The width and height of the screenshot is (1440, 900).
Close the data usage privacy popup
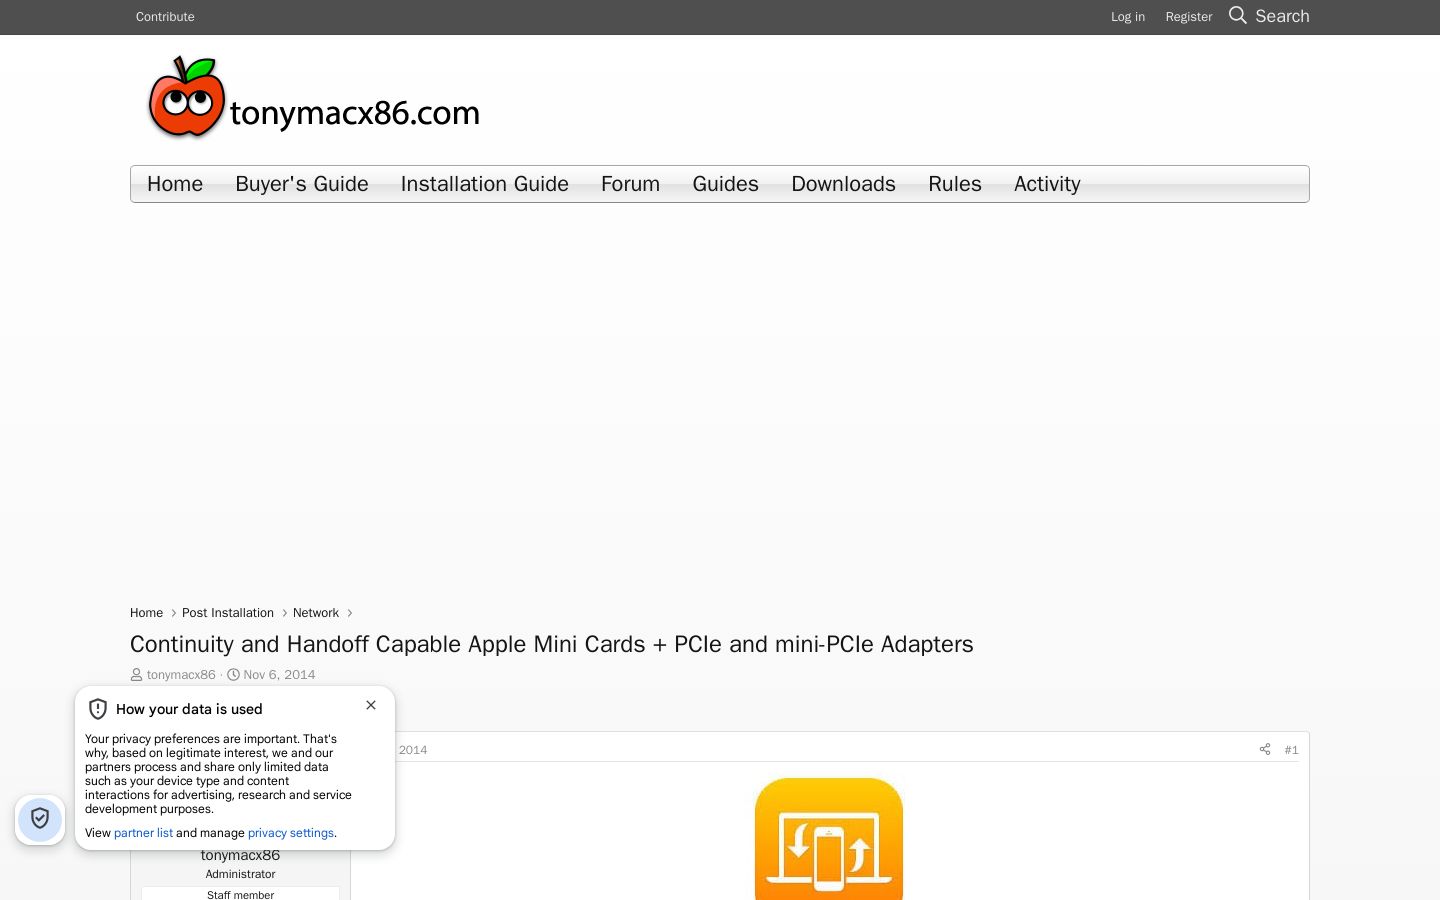coord(371,705)
